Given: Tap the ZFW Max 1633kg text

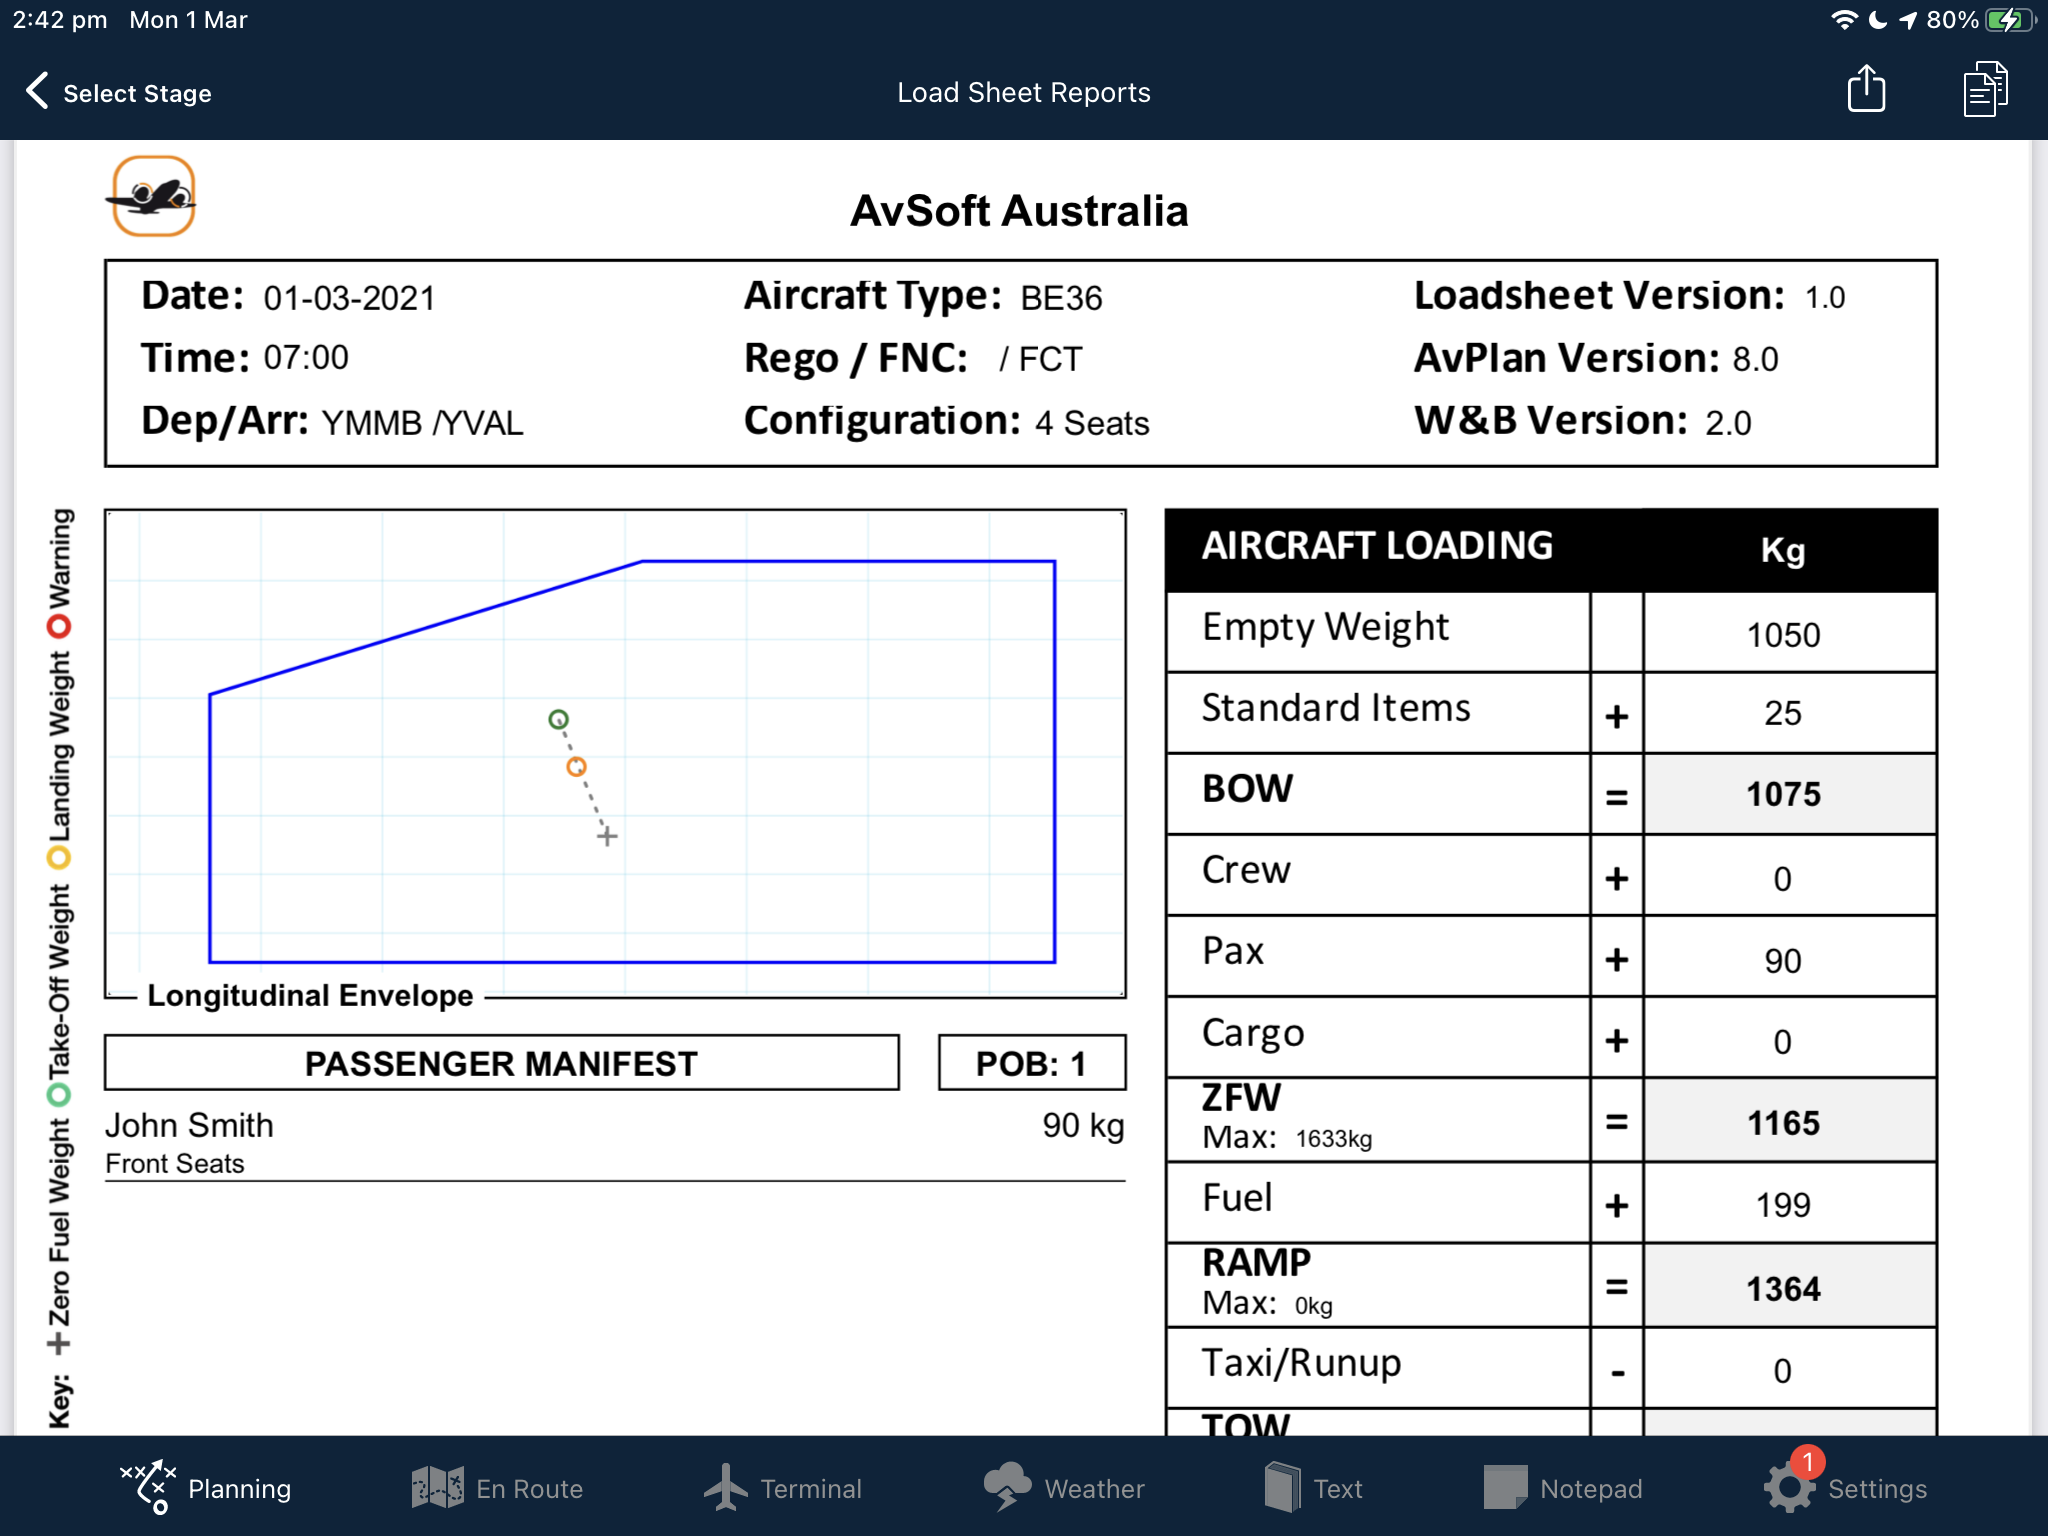Looking at the screenshot, I should point(1287,1138).
